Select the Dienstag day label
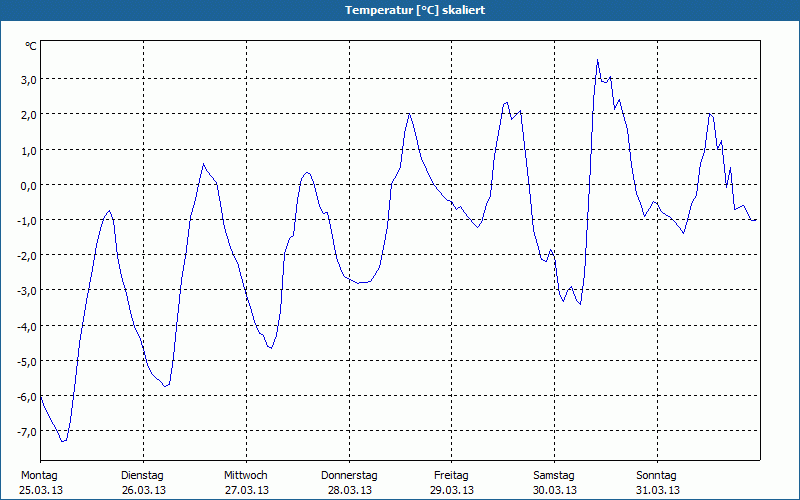 click(142, 475)
